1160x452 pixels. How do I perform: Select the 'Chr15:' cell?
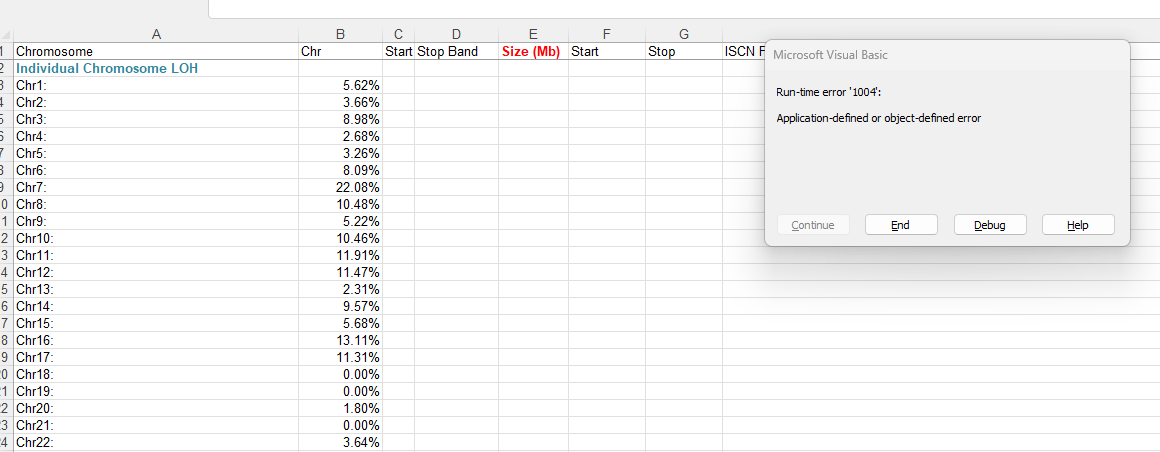(x=156, y=323)
